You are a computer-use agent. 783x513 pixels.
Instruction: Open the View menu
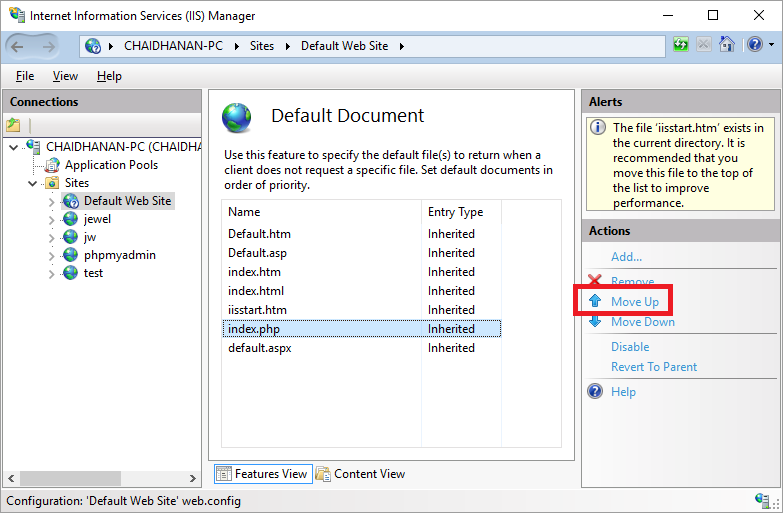(65, 76)
